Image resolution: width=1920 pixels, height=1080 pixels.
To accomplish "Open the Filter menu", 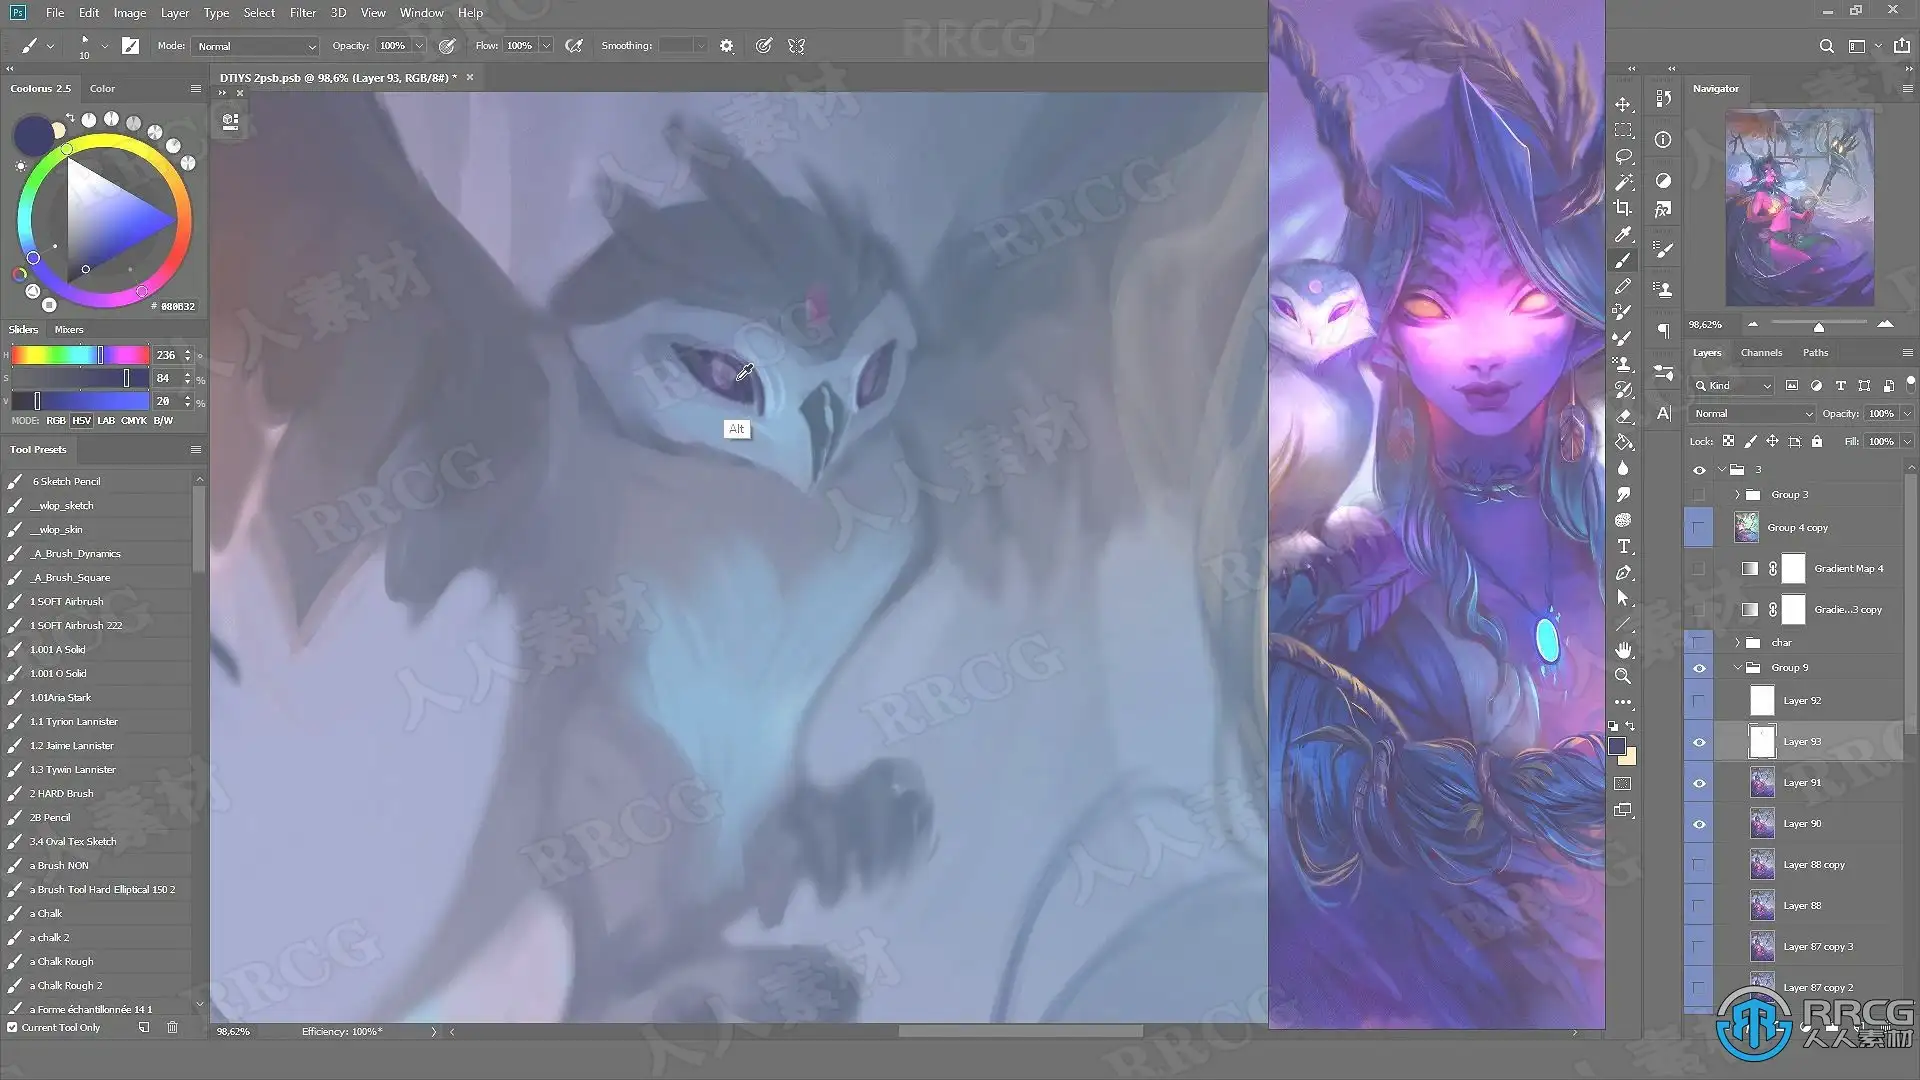I will tap(302, 12).
